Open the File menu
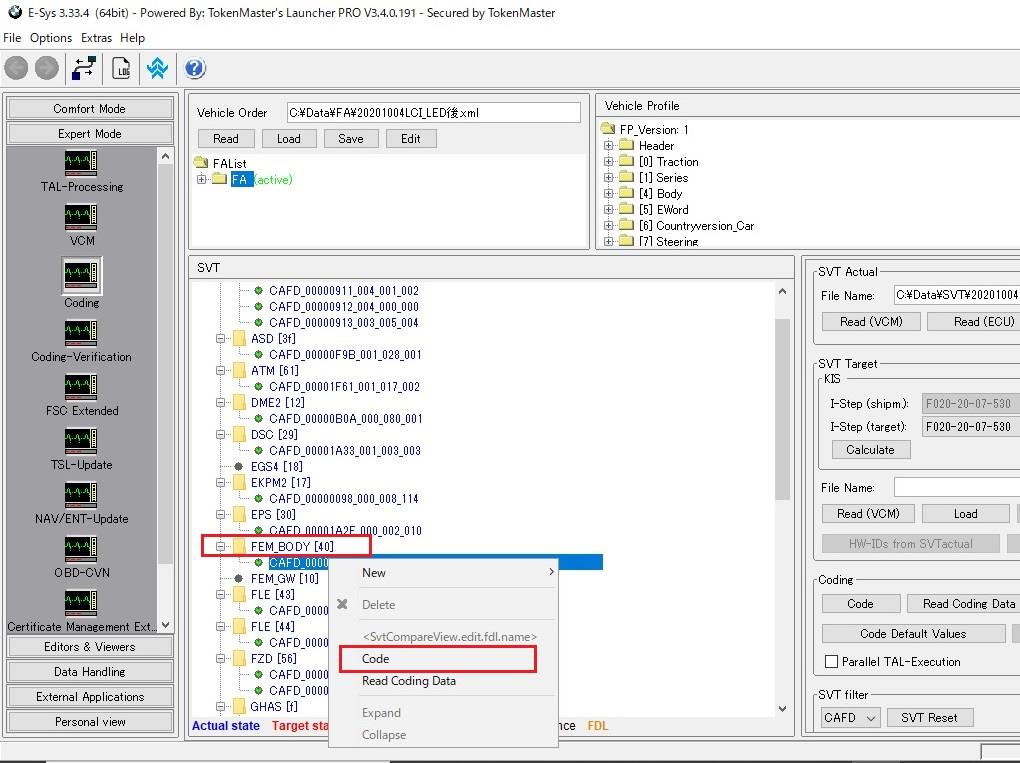Image resolution: width=1020 pixels, height=763 pixels. tap(12, 38)
